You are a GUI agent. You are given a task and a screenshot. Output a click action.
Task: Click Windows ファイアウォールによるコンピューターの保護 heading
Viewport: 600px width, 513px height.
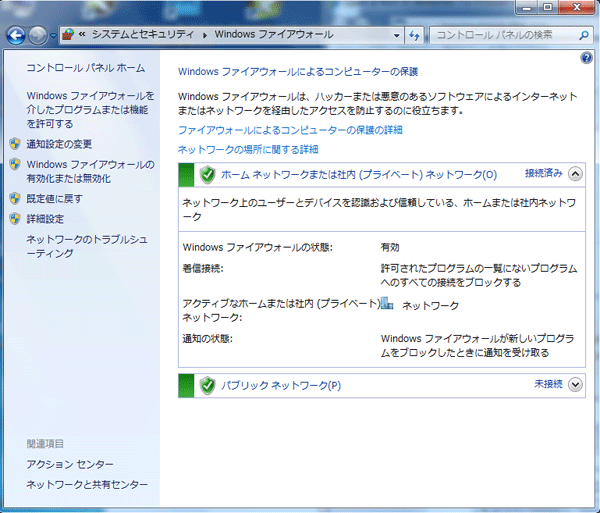[298, 72]
